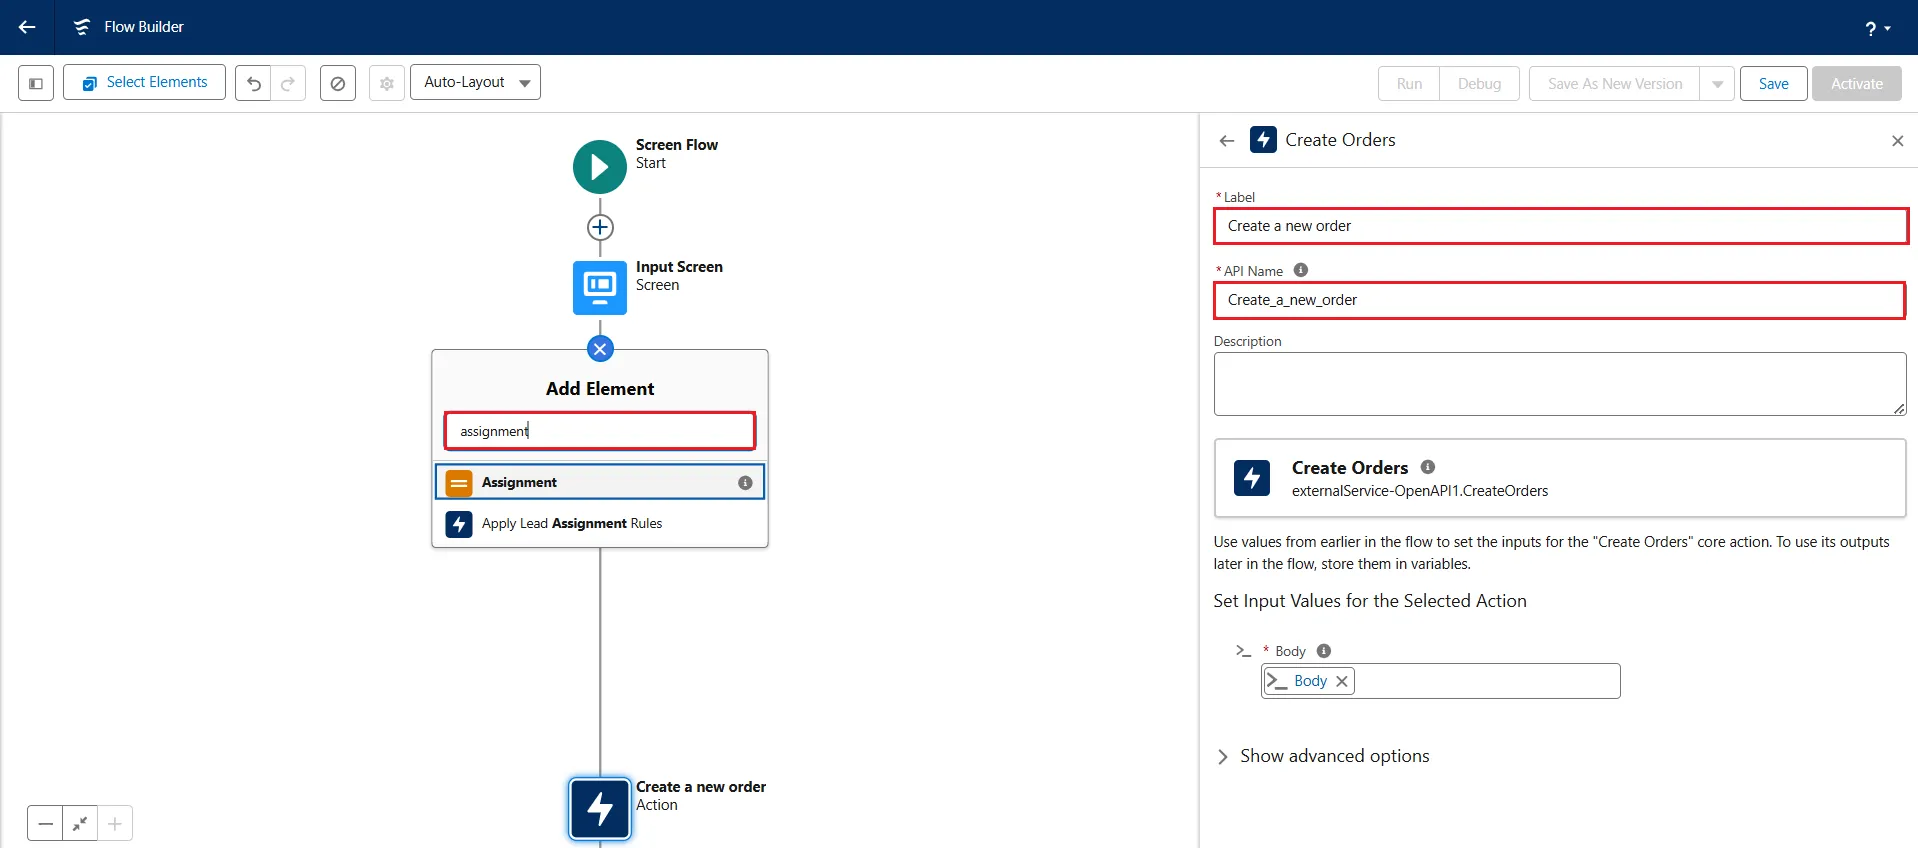Close the Add Element popup with X circle
This screenshot has height=848, width=1918.
600,349
